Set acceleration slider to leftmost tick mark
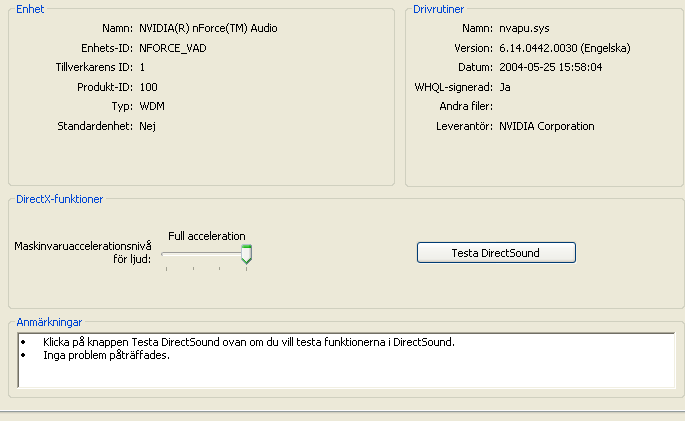 click(166, 269)
